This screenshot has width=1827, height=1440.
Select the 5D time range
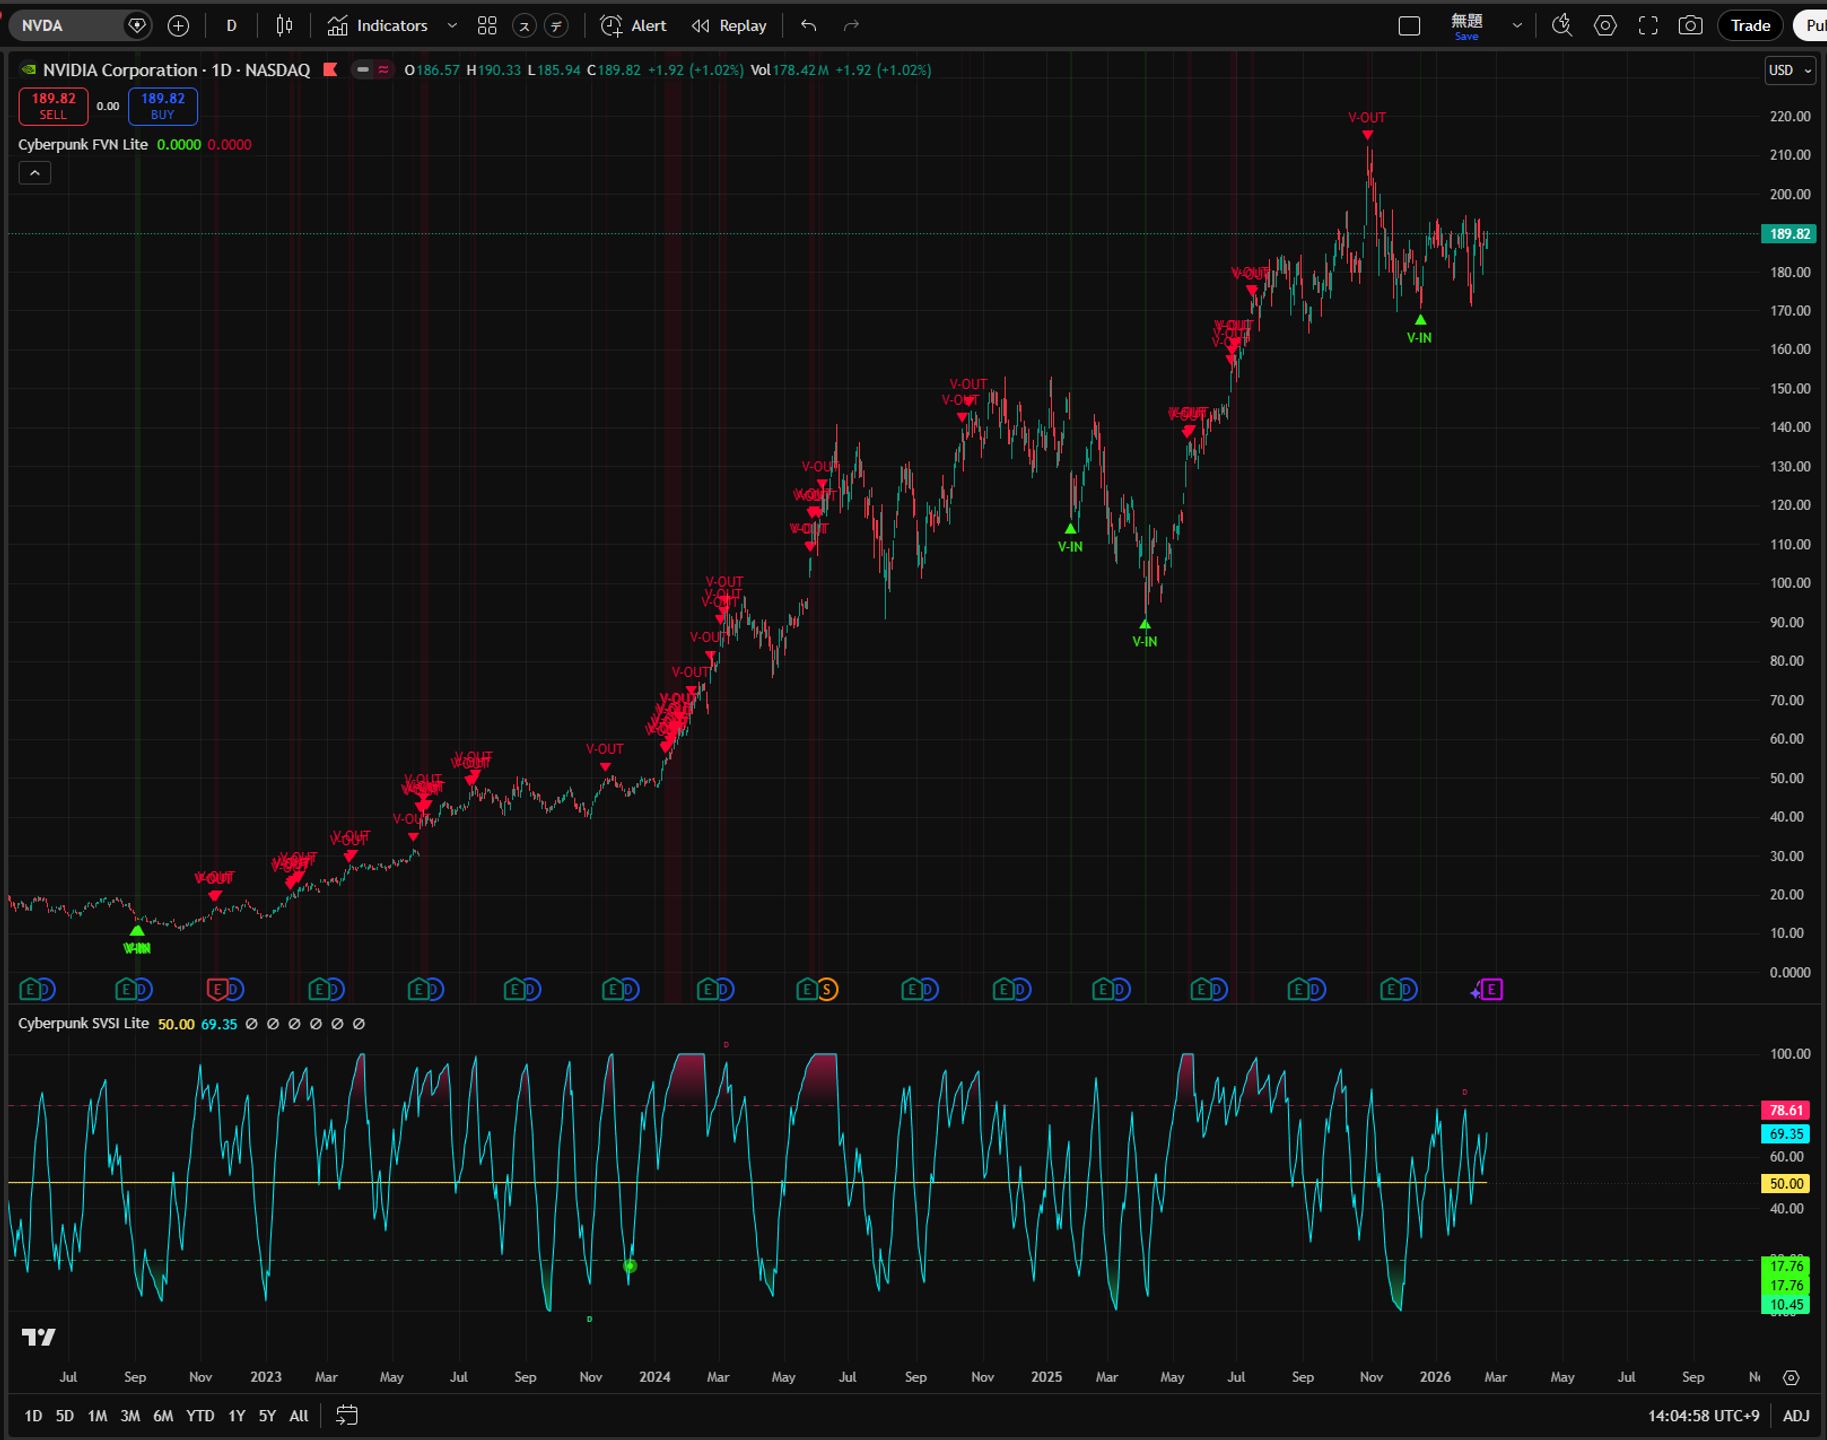(x=65, y=1415)
